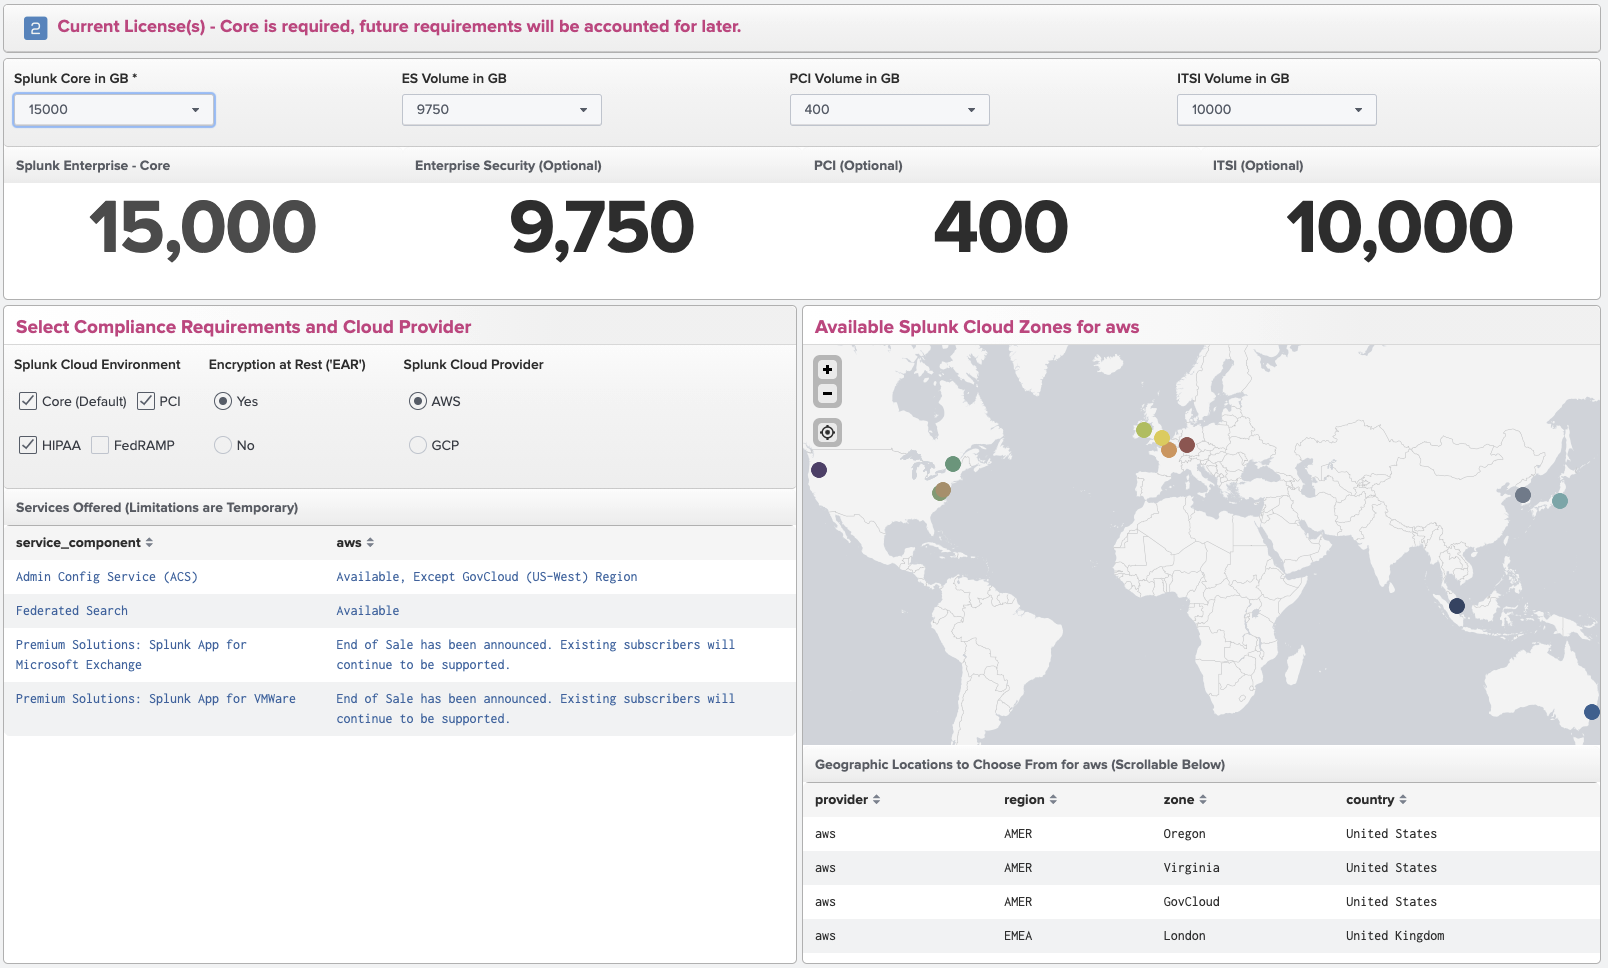Select Yes for Encryption at Rest

223,401
